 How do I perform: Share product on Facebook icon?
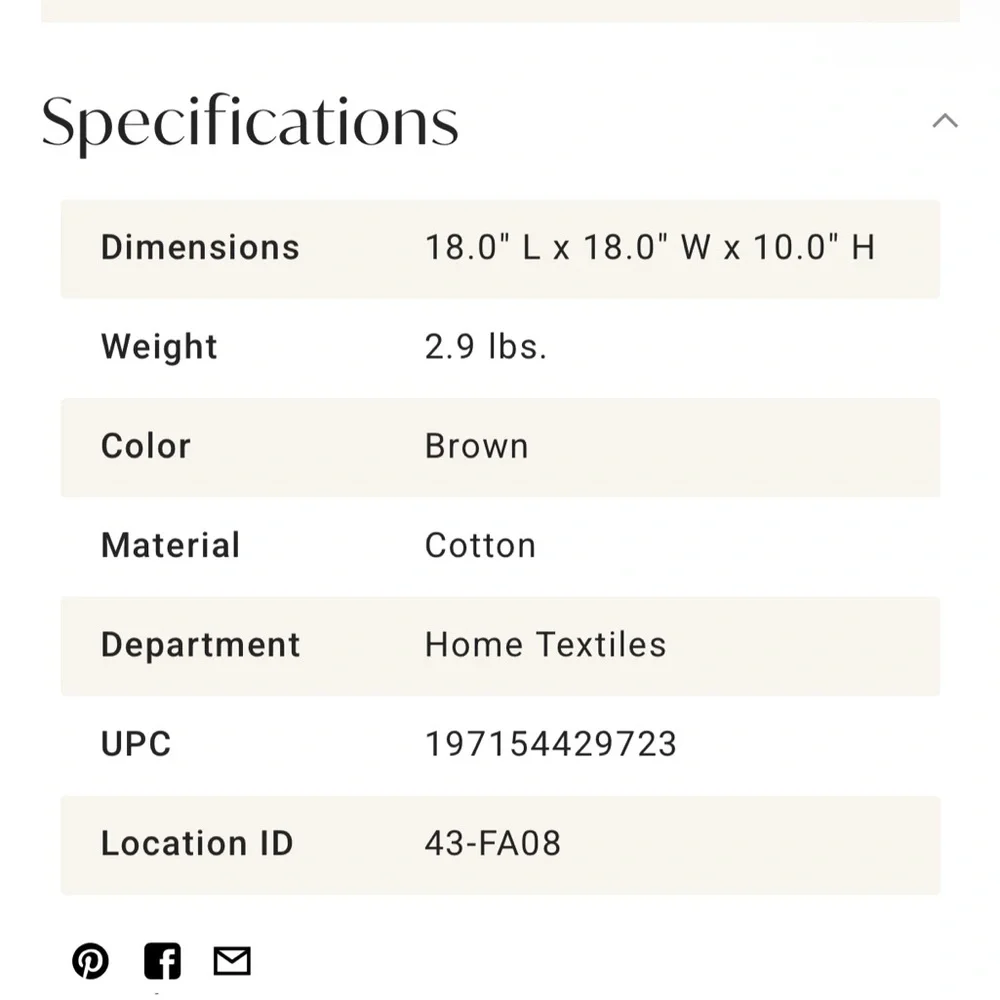pyautogui.click(x=162, y=960)
